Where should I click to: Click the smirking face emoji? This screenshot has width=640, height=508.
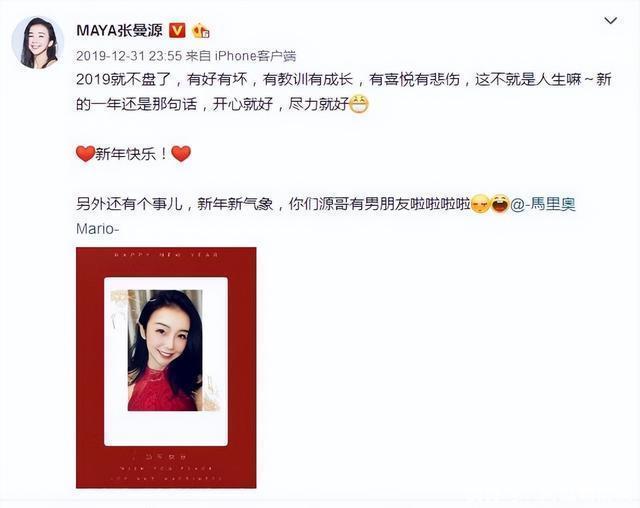pyautogui.click(x=480, y=204)
